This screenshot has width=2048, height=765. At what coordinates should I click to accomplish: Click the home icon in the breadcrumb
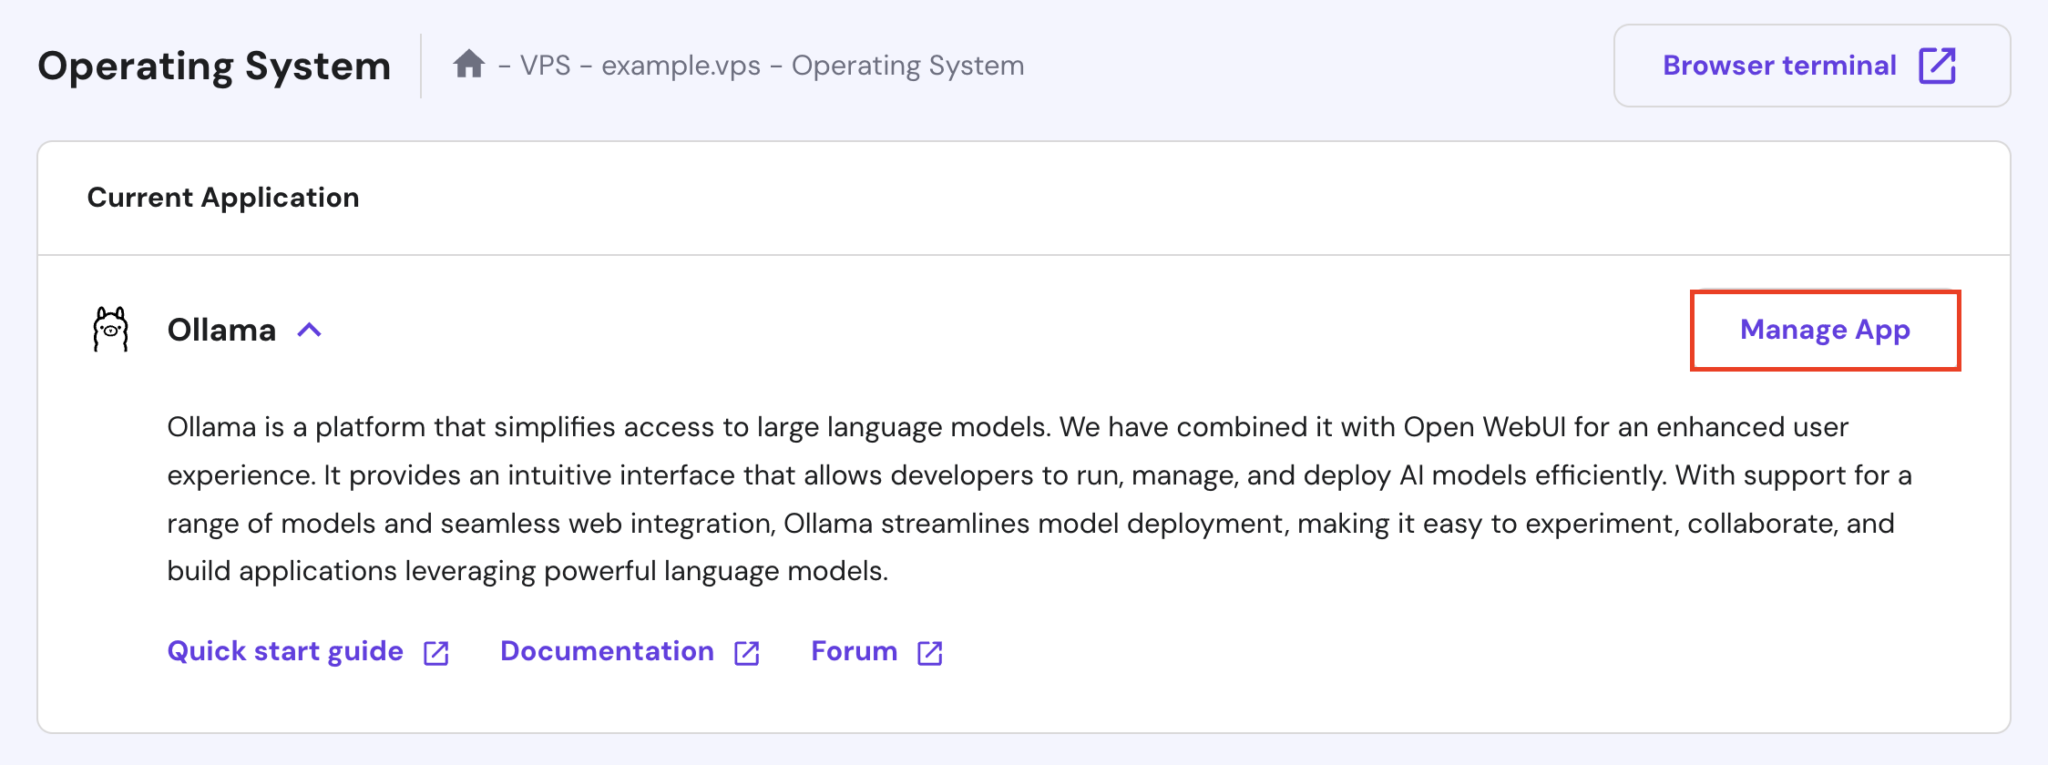click(x=468, y=65)
